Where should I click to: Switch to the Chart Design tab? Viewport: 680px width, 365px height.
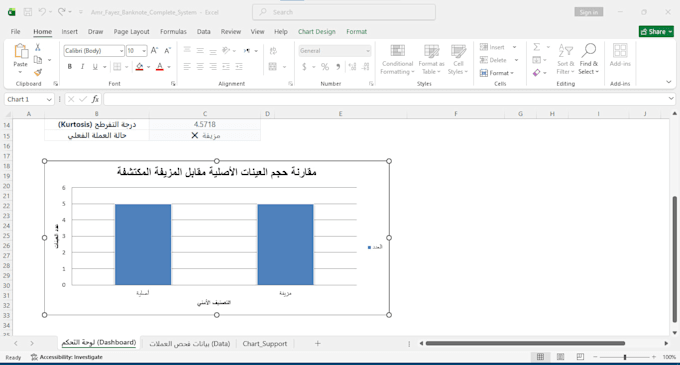click(317, 32)
